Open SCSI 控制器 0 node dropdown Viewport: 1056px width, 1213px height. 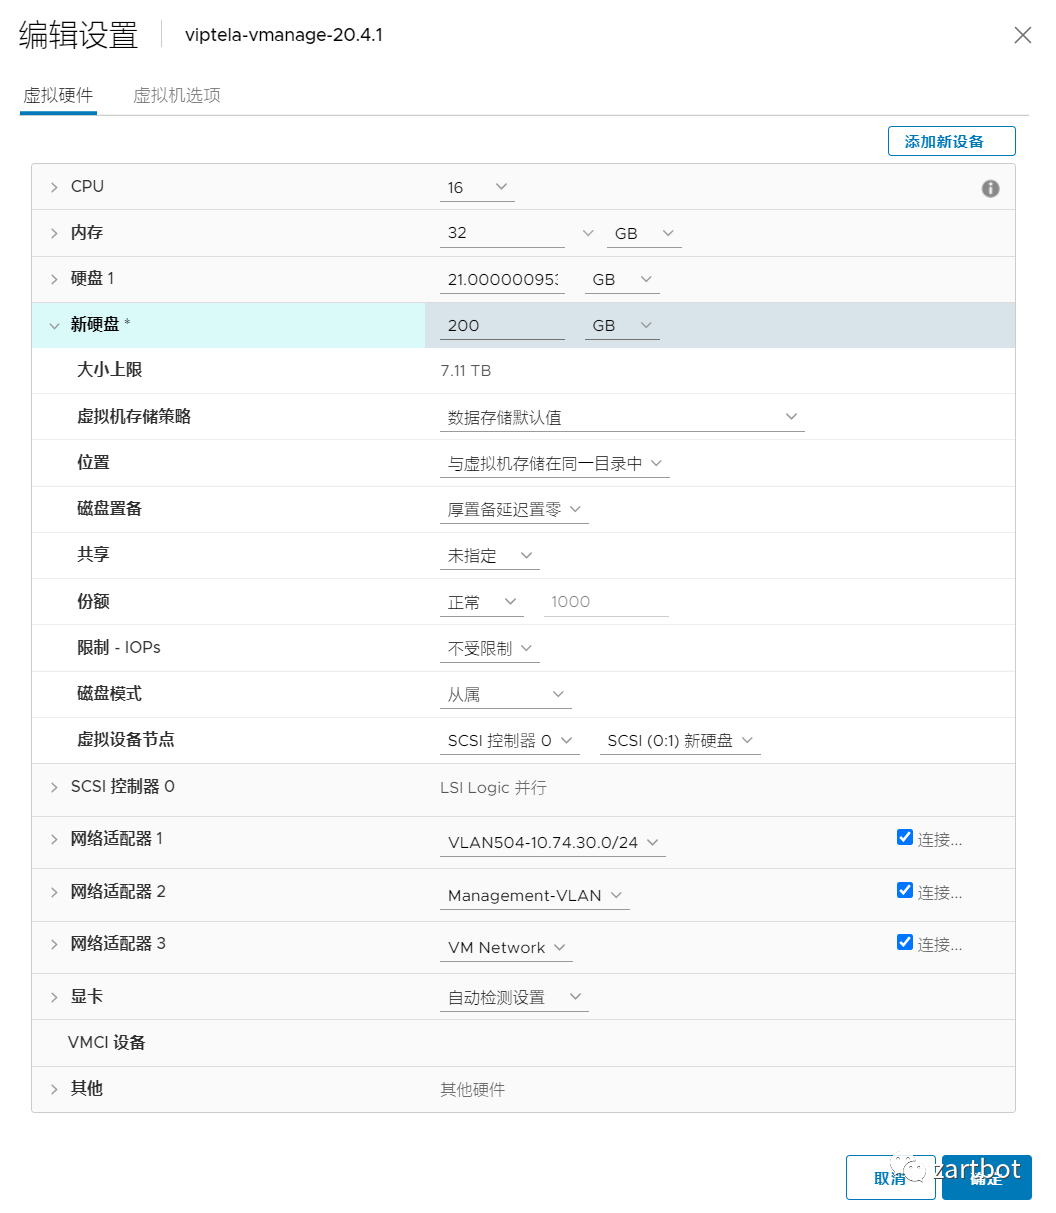pos(510,741)
